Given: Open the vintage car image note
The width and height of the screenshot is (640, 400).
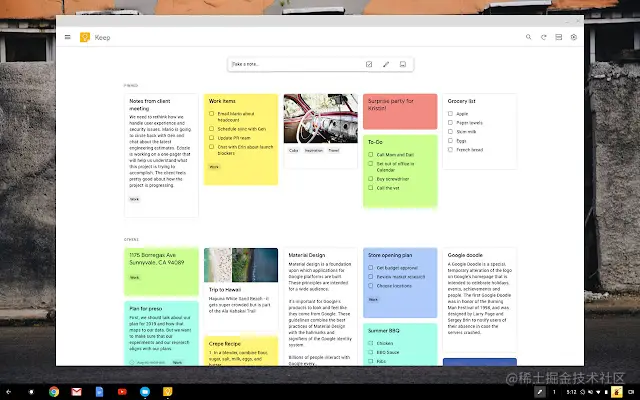Looking at the screenshot, I should pyautogui.click(x=321, y=118).
